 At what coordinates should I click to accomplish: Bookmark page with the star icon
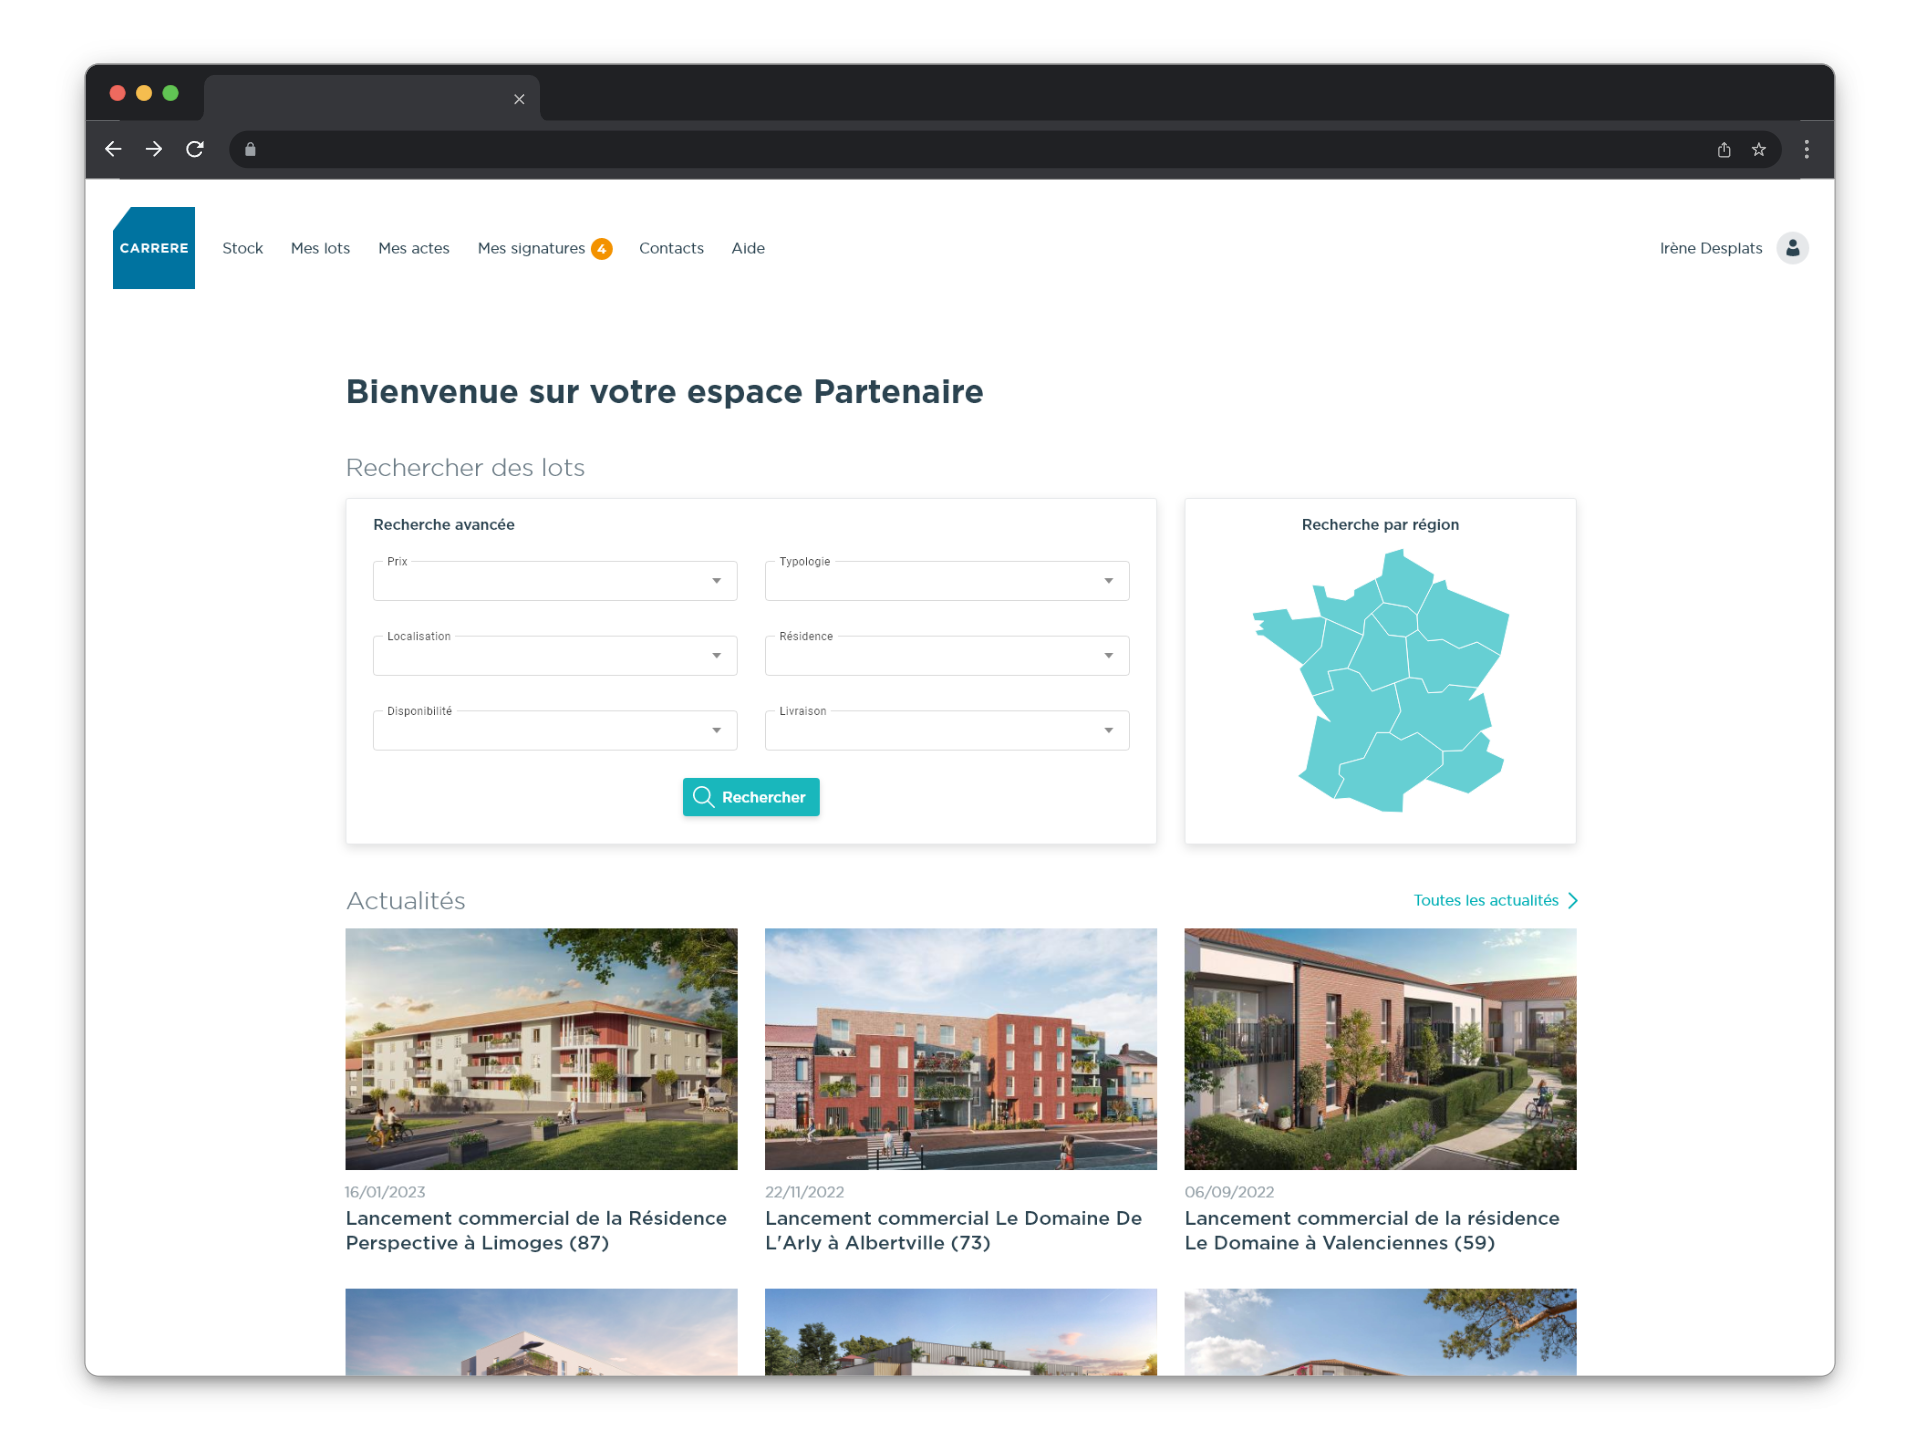pos(1758,150)
